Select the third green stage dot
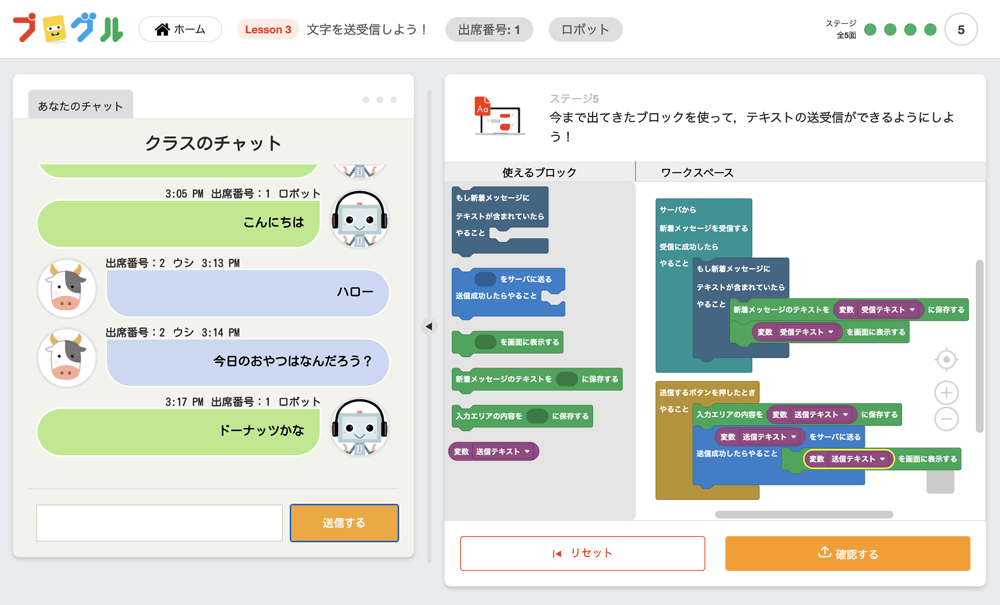This screenshot has height=605, width=1000. point(910,29)
